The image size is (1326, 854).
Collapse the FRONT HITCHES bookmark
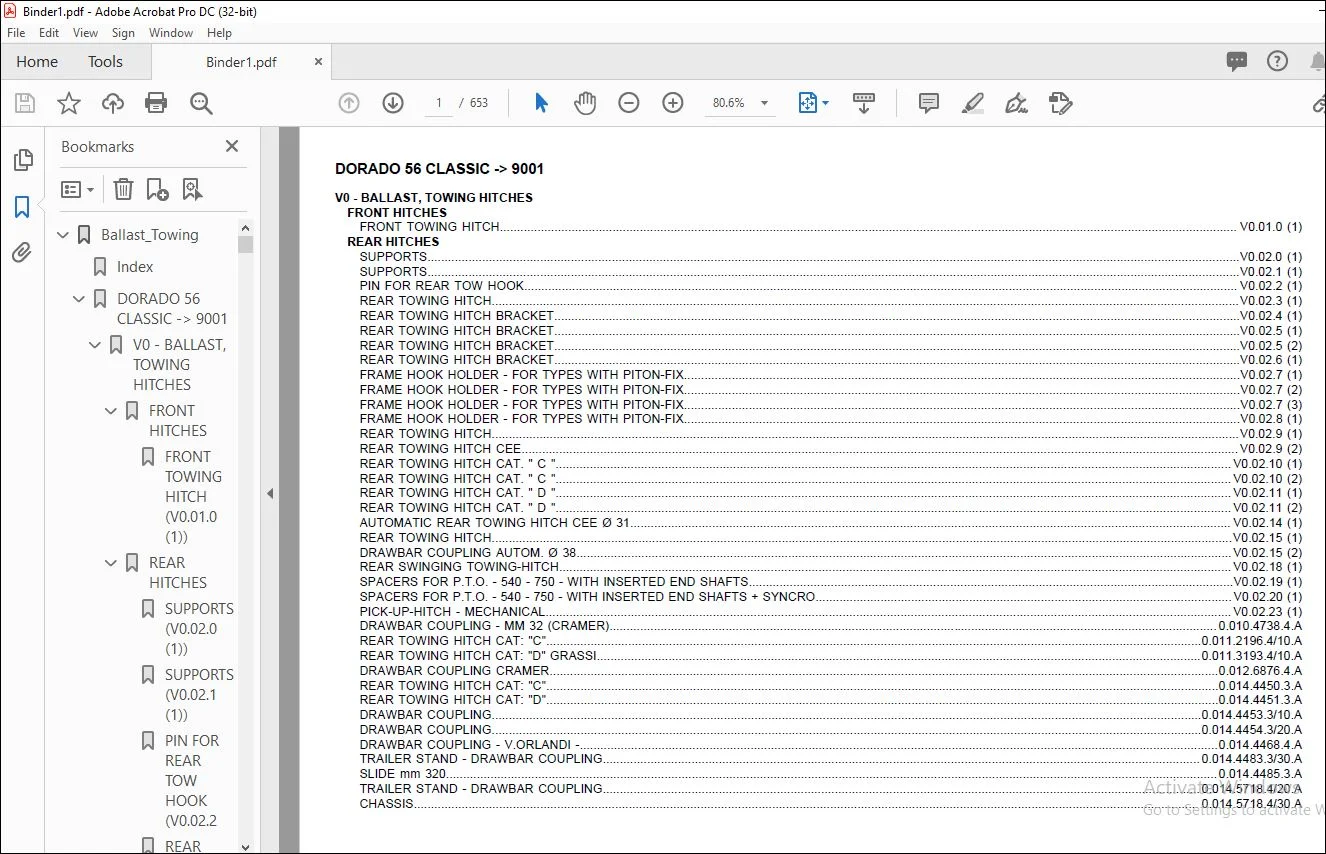coord(112,411)
